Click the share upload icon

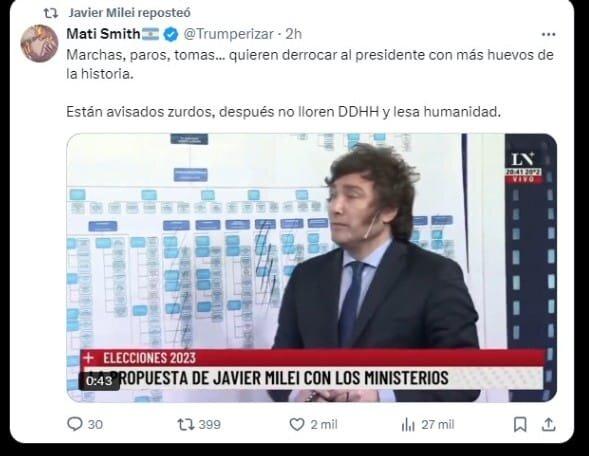click(548, 424)
